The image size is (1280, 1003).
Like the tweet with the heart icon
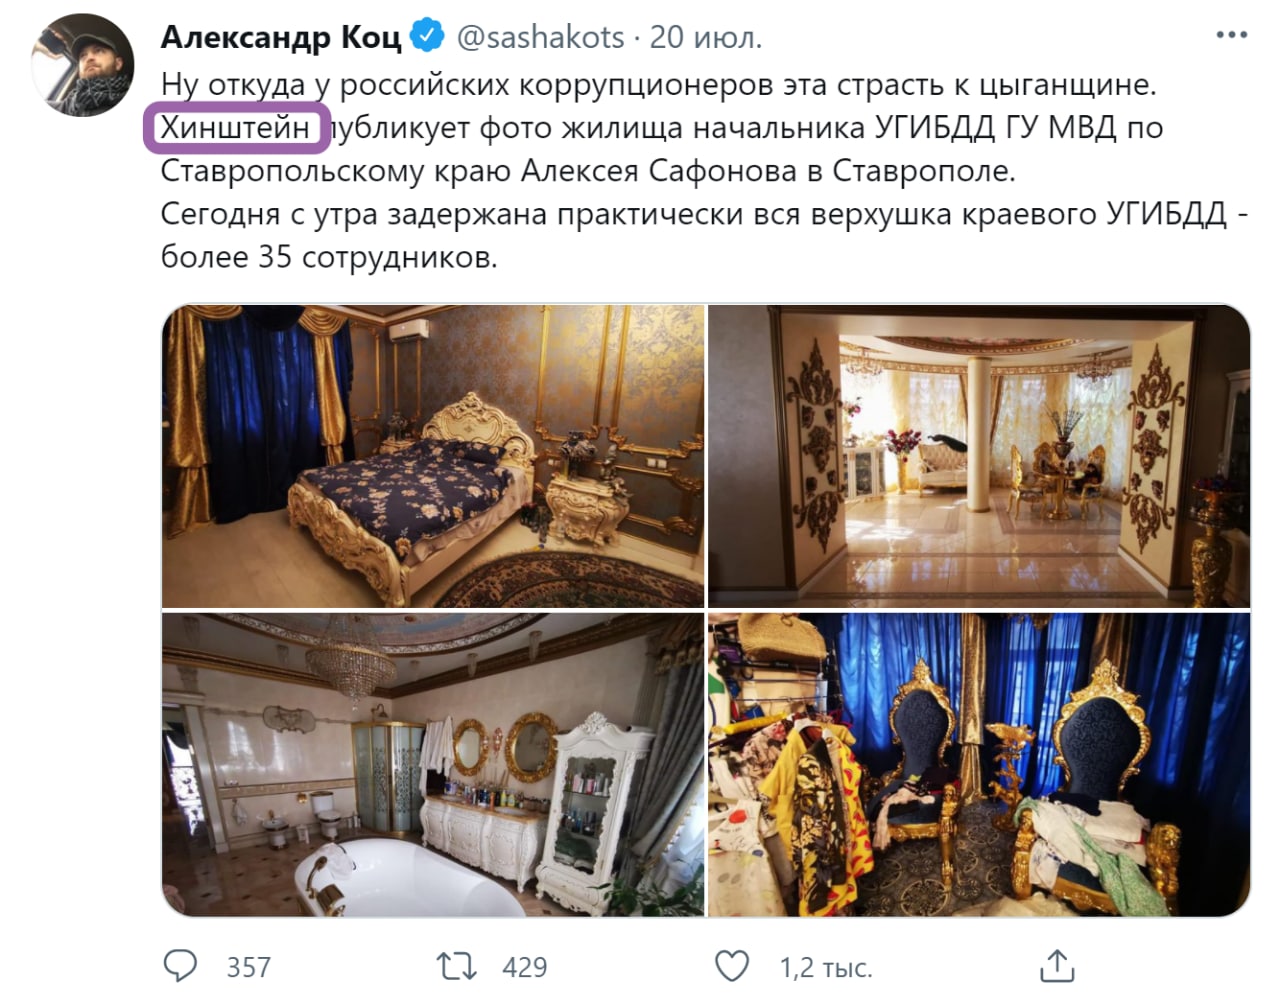(x=732, y=966)
